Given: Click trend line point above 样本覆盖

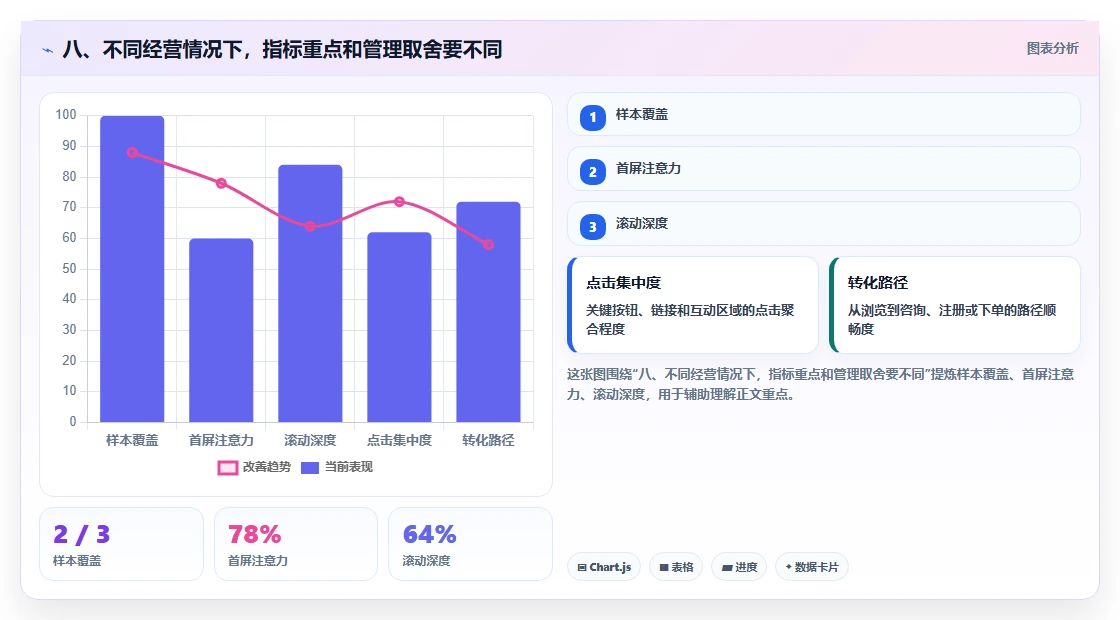Looking at the screenshot, I should 132,152.
